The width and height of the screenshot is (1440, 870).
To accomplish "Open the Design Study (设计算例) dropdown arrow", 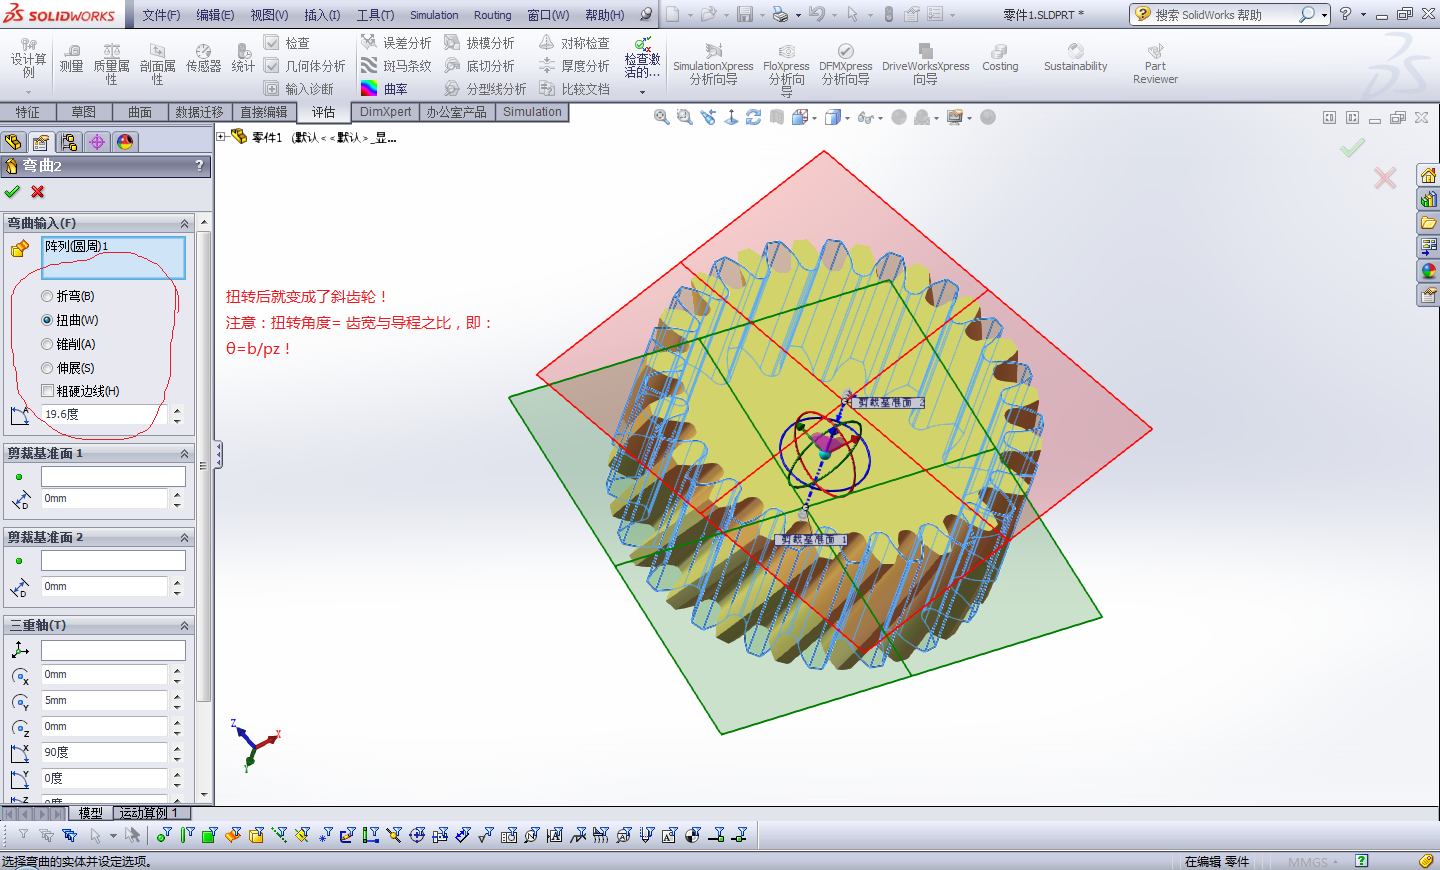I will tap(29, 92).
